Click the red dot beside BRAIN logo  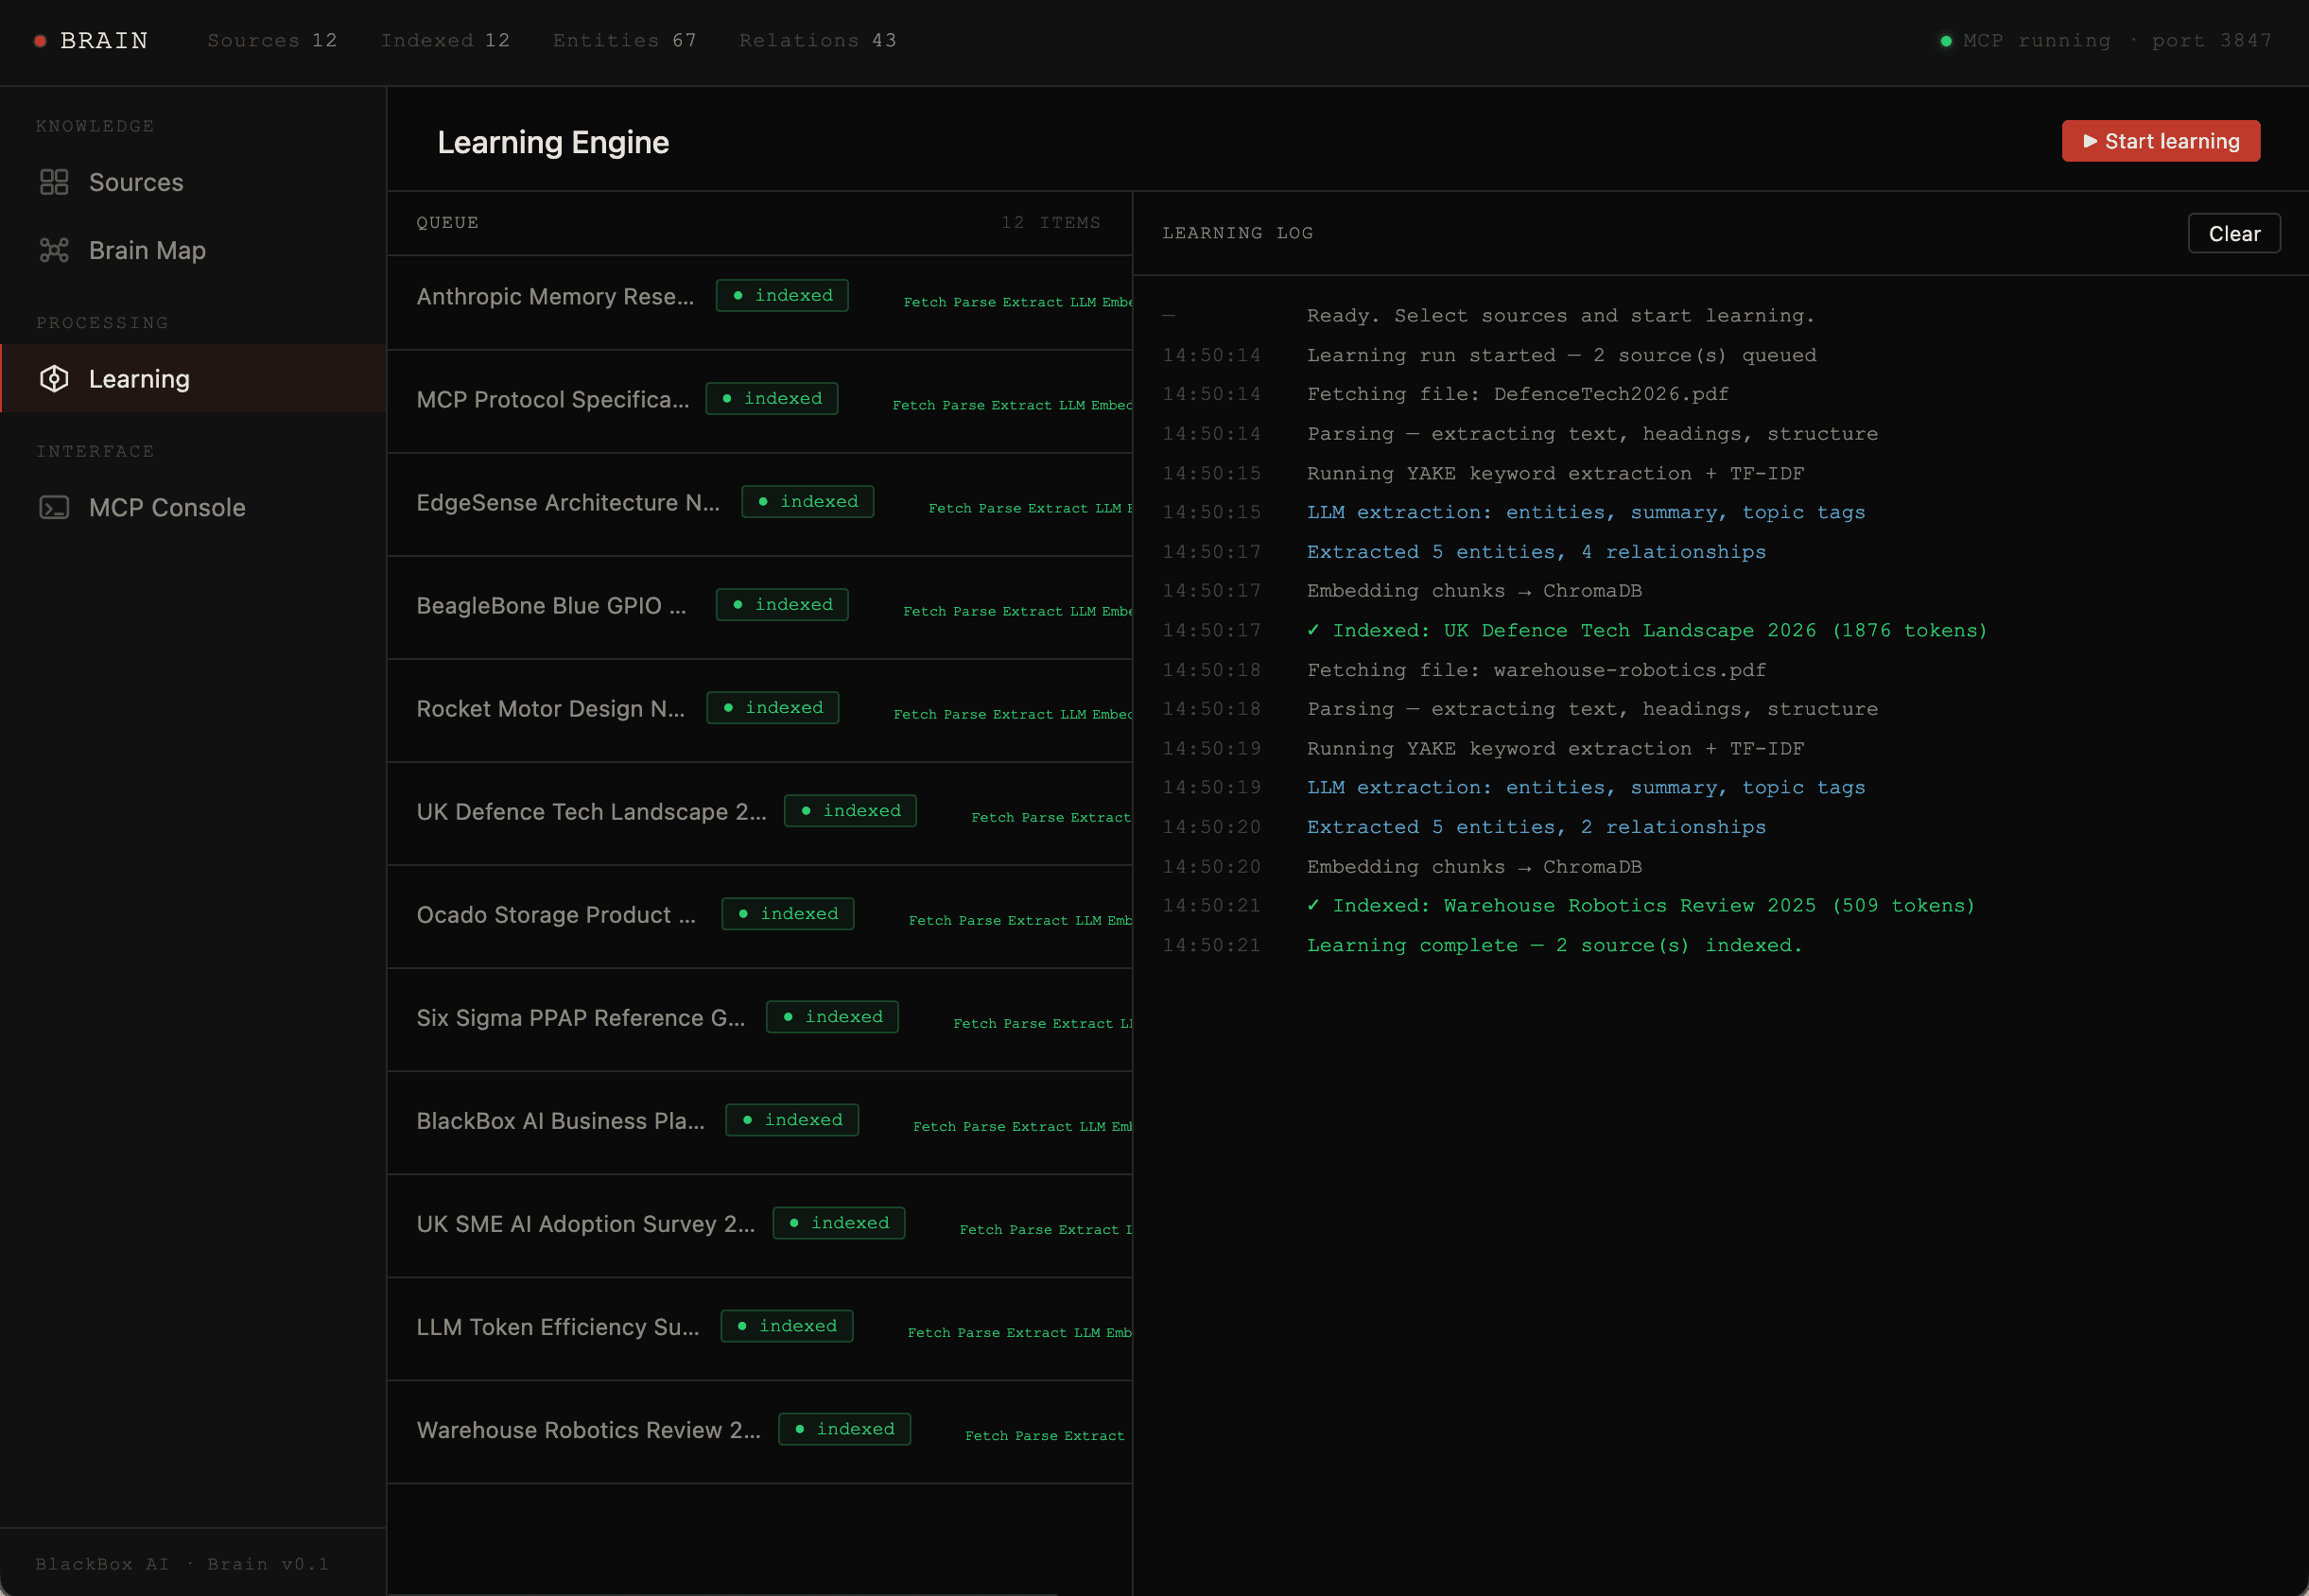tap(40, 41)
